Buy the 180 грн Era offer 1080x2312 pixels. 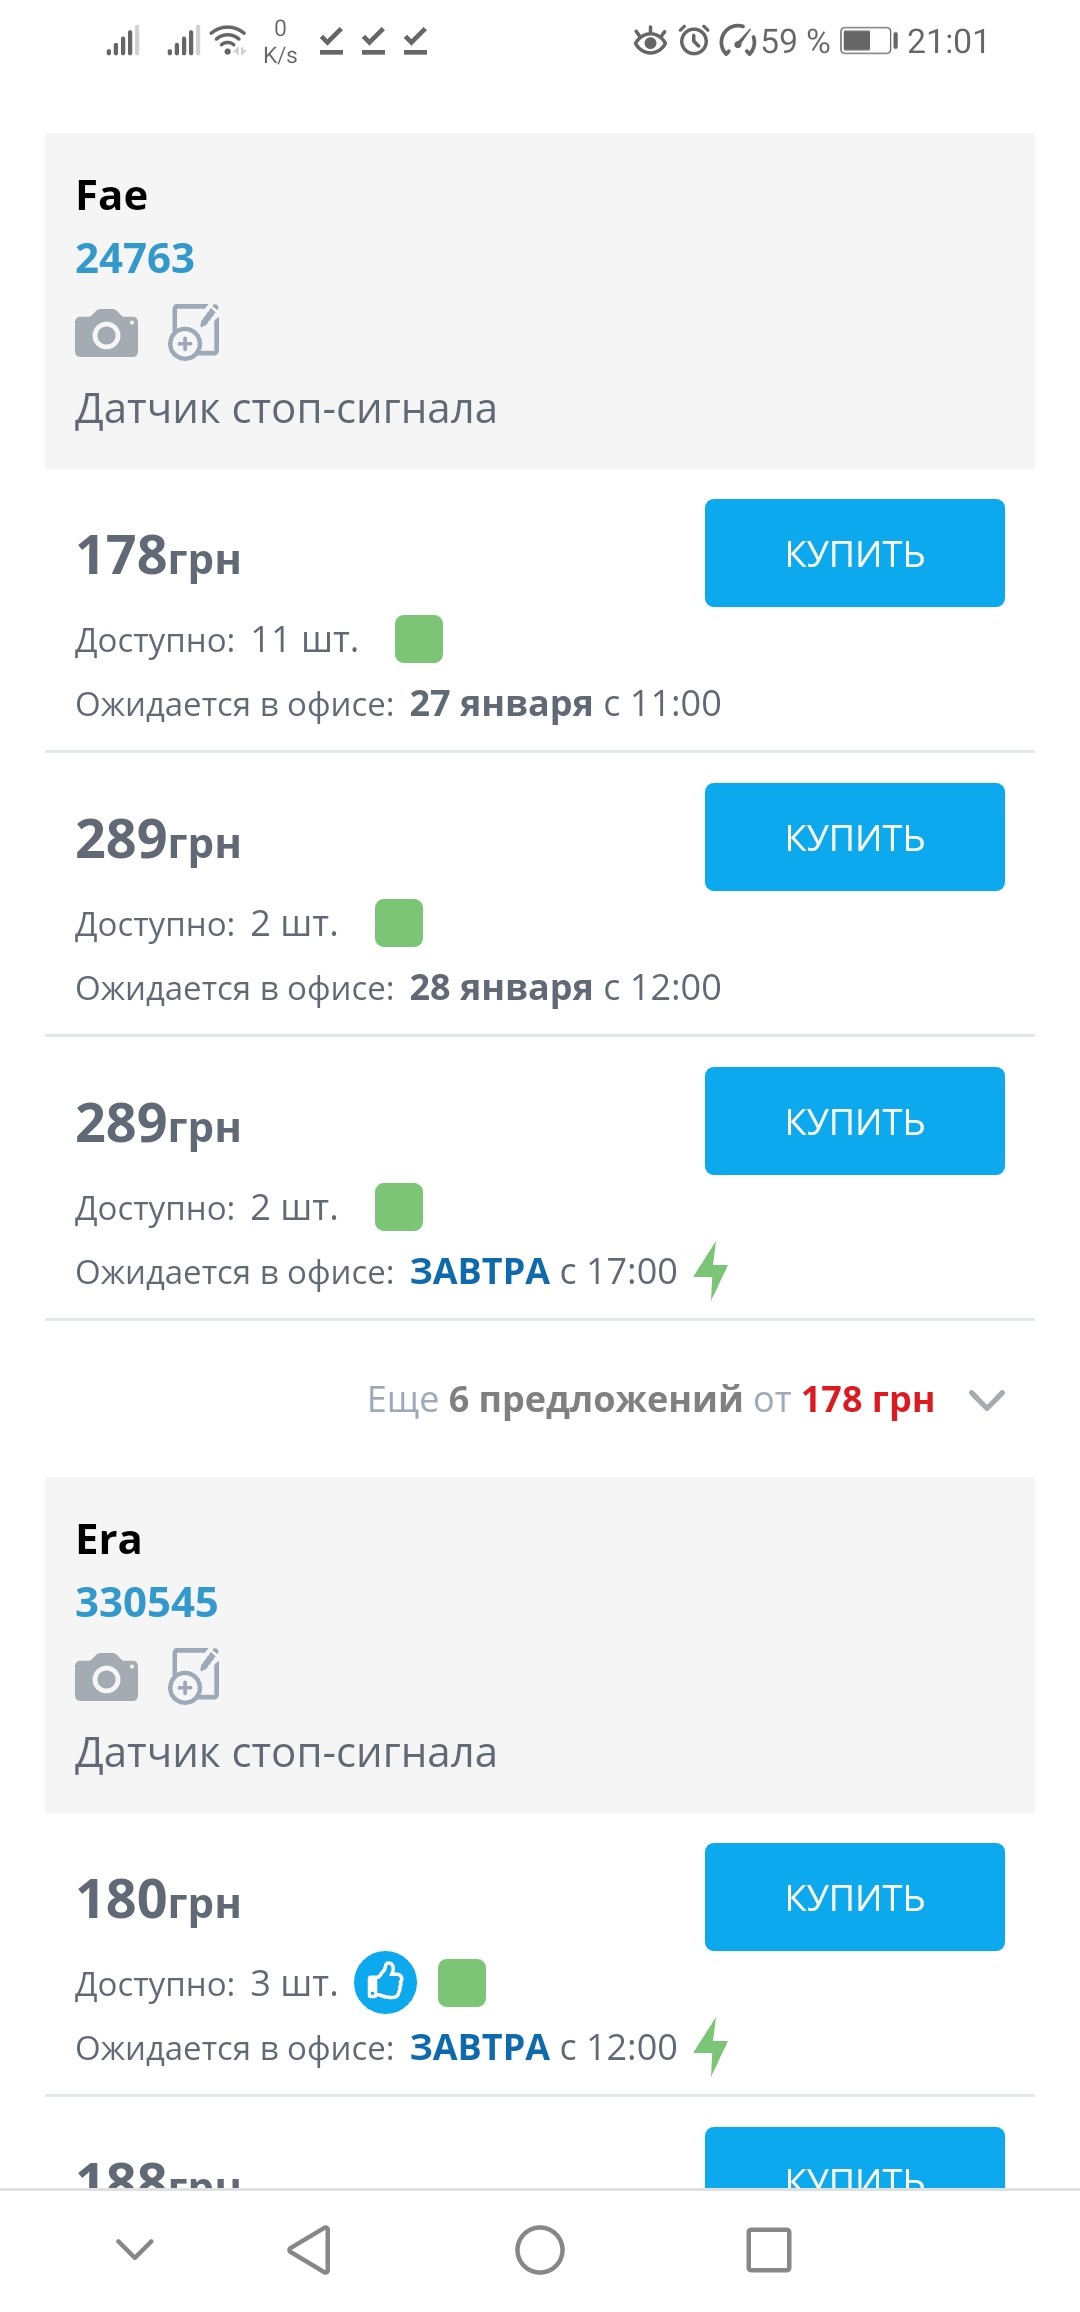[x=854, y=1897]
